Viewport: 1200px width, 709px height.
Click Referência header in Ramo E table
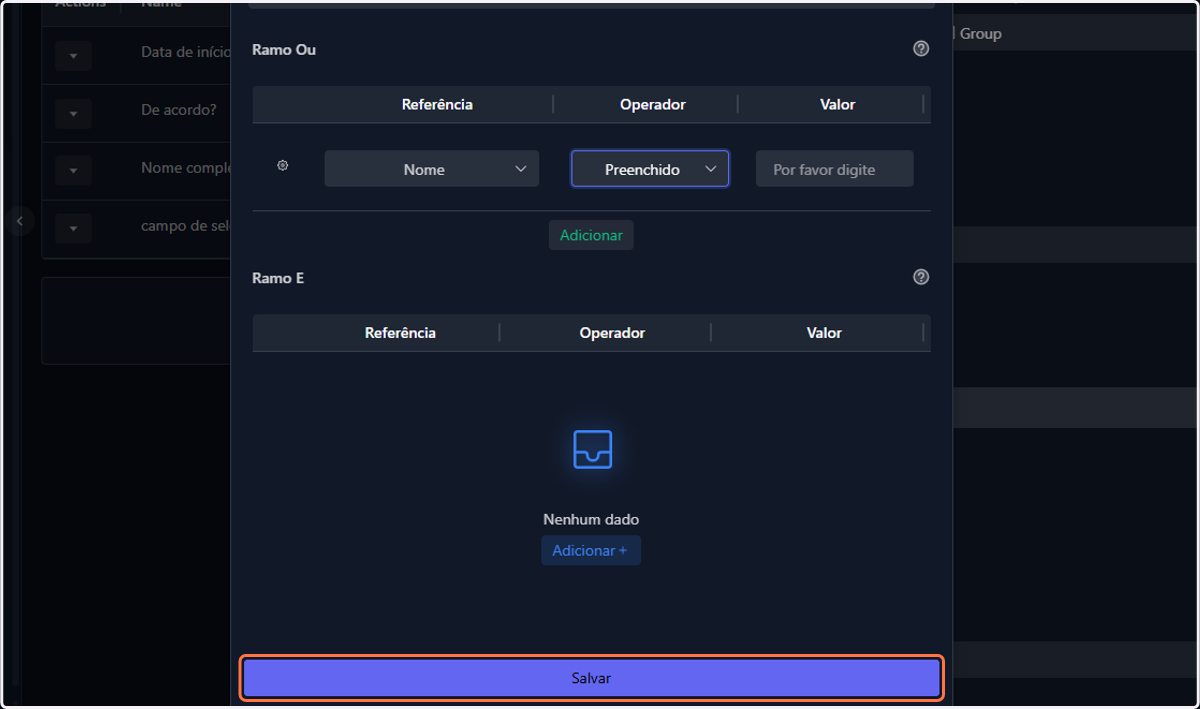pos(400,333)
